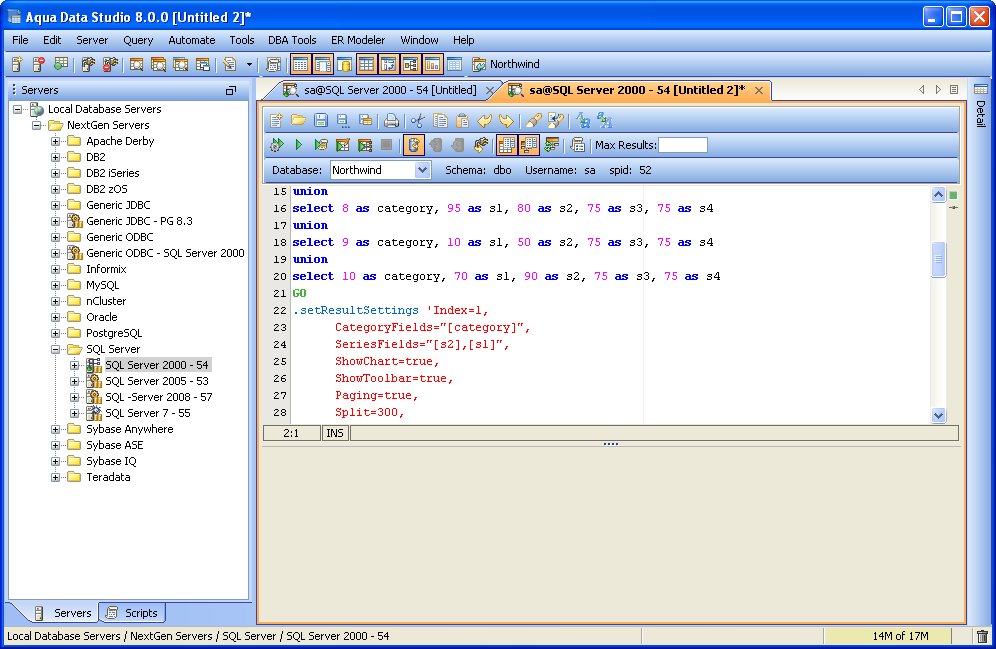
Task: Collapse the SQL Server folder node
Action: 56,349
